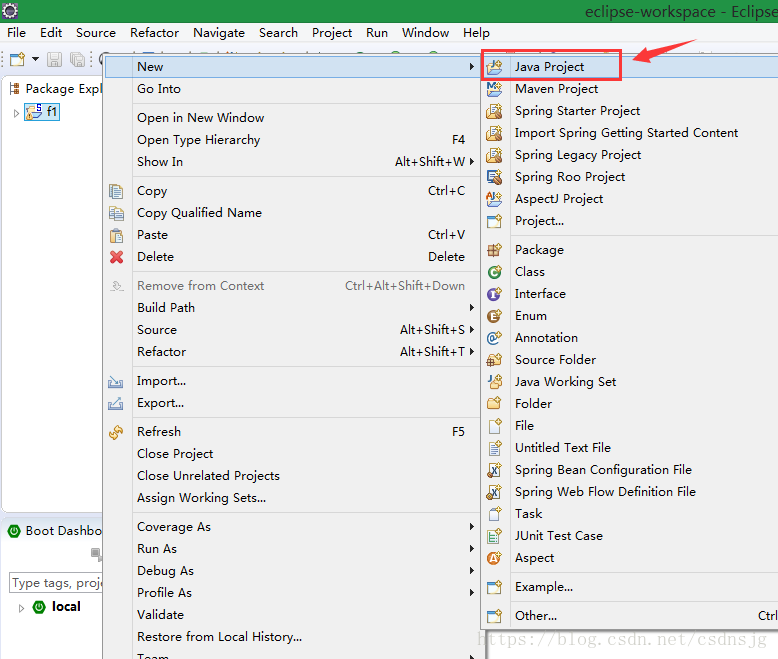Click the Save toolbar icon
The height and width of the screenshot is (659, 778).
pos(54,60)
